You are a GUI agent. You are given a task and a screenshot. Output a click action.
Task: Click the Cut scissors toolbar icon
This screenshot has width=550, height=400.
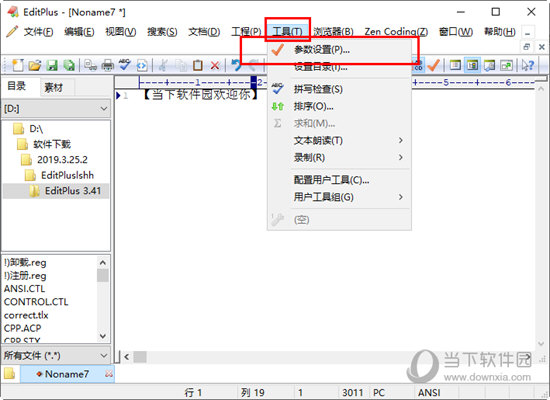click(x=163, y=65)
